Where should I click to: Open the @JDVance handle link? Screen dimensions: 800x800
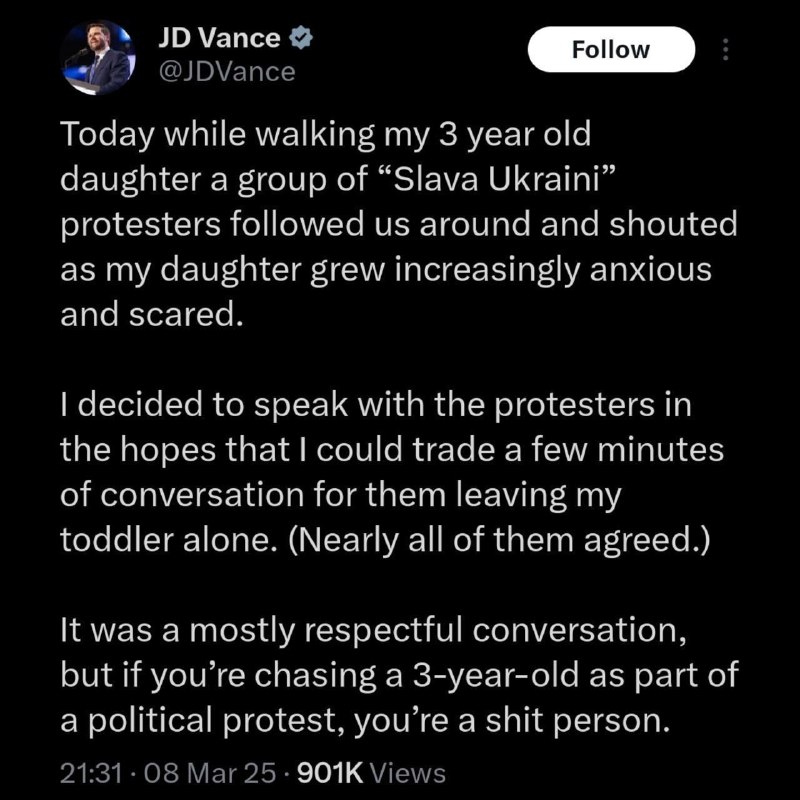(227, 71)
